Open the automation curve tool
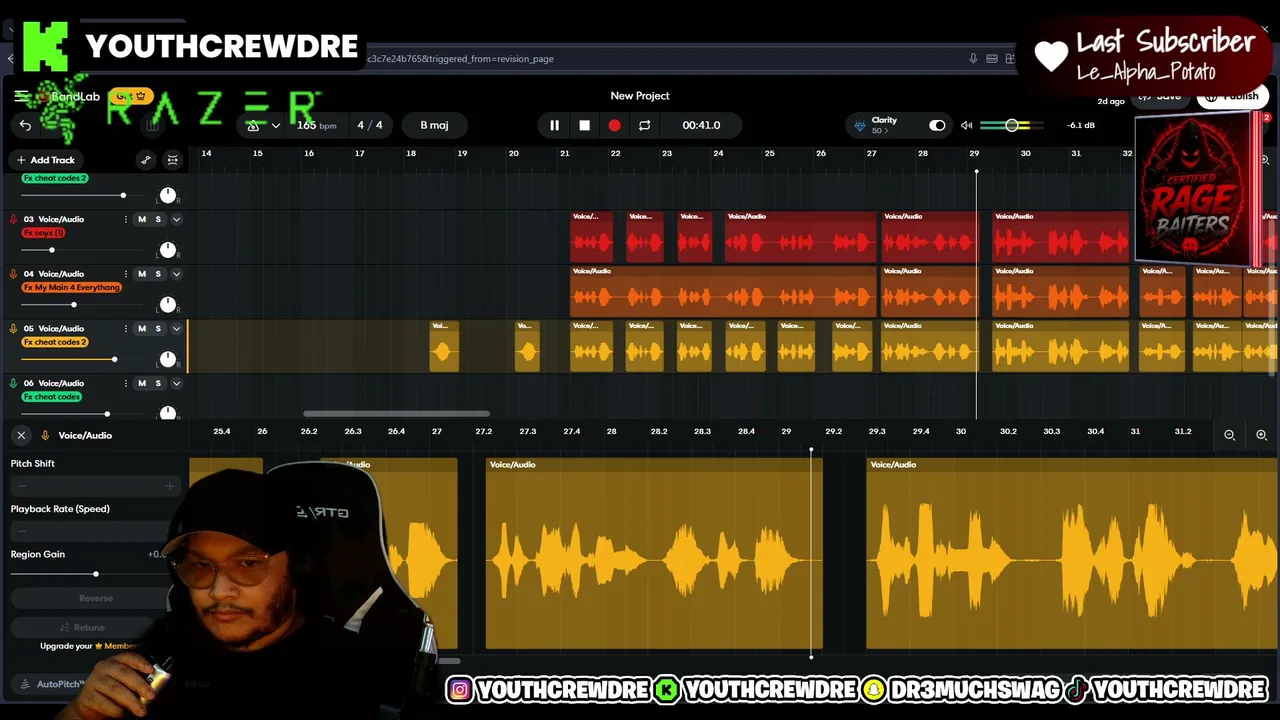Viewport: 1280px width, 720px height. coord(146,160)
